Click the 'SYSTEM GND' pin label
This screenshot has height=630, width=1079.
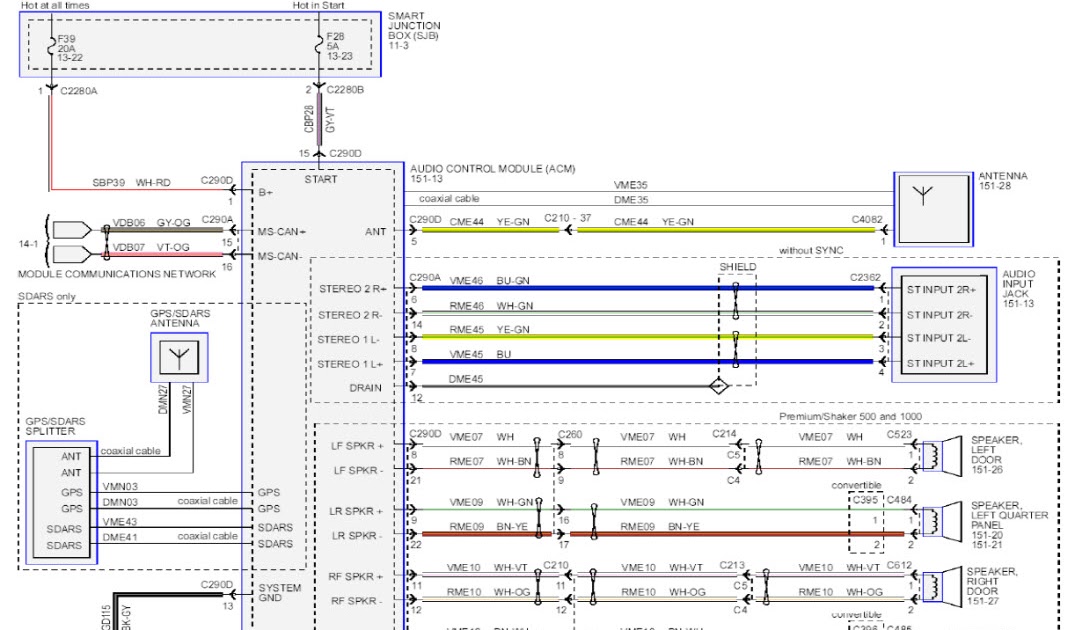coord(279,593)
